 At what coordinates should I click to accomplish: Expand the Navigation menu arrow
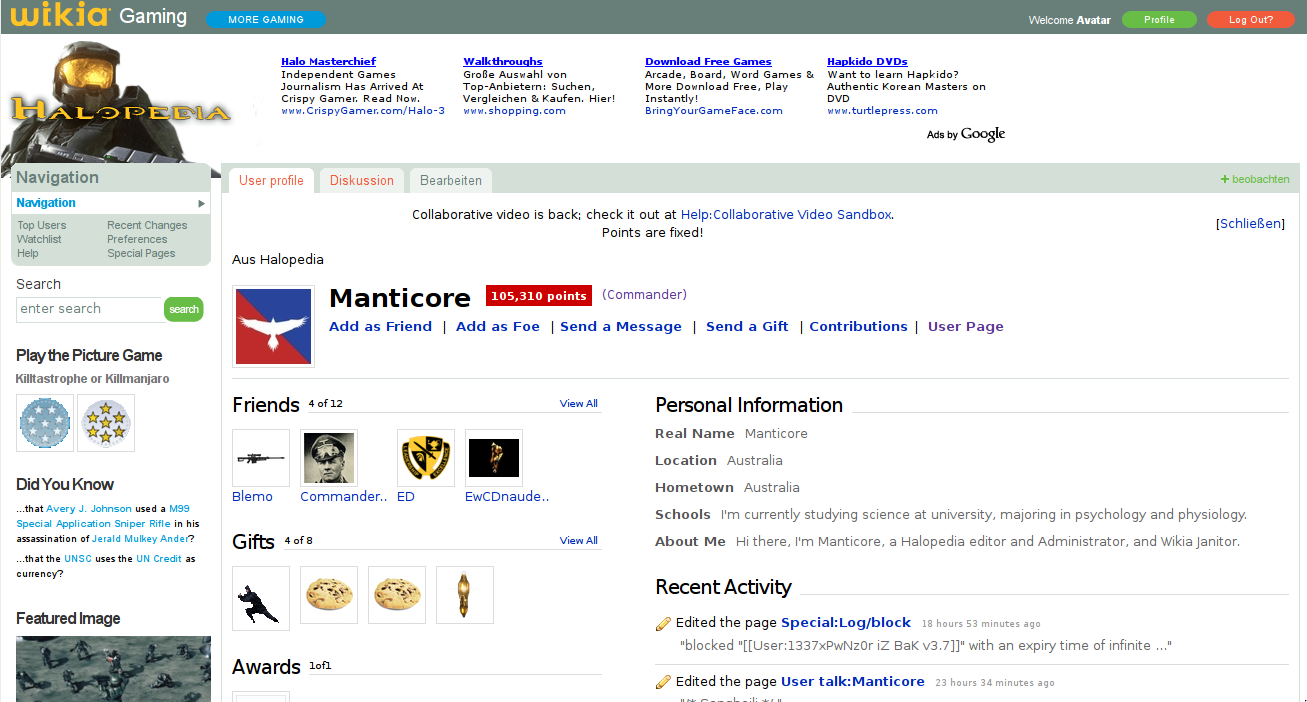click(x=202, y=203)
